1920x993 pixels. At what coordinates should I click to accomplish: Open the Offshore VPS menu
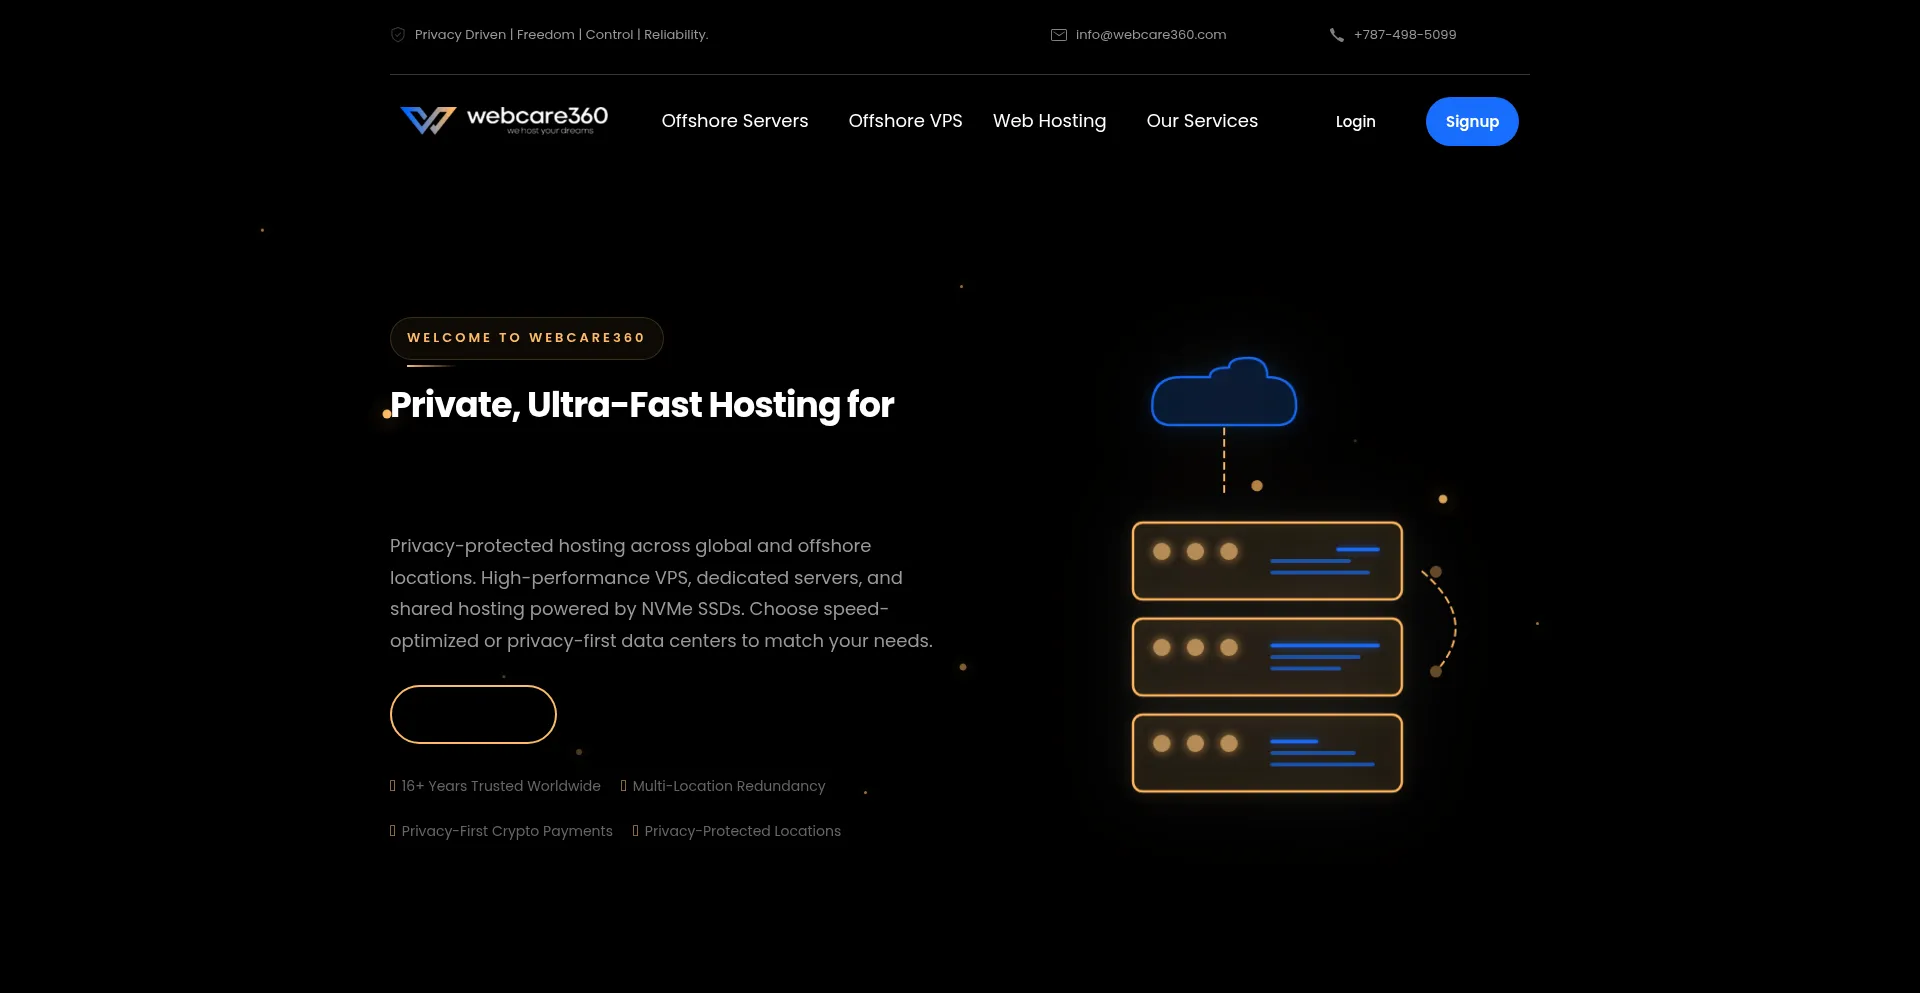pos(905,121)
